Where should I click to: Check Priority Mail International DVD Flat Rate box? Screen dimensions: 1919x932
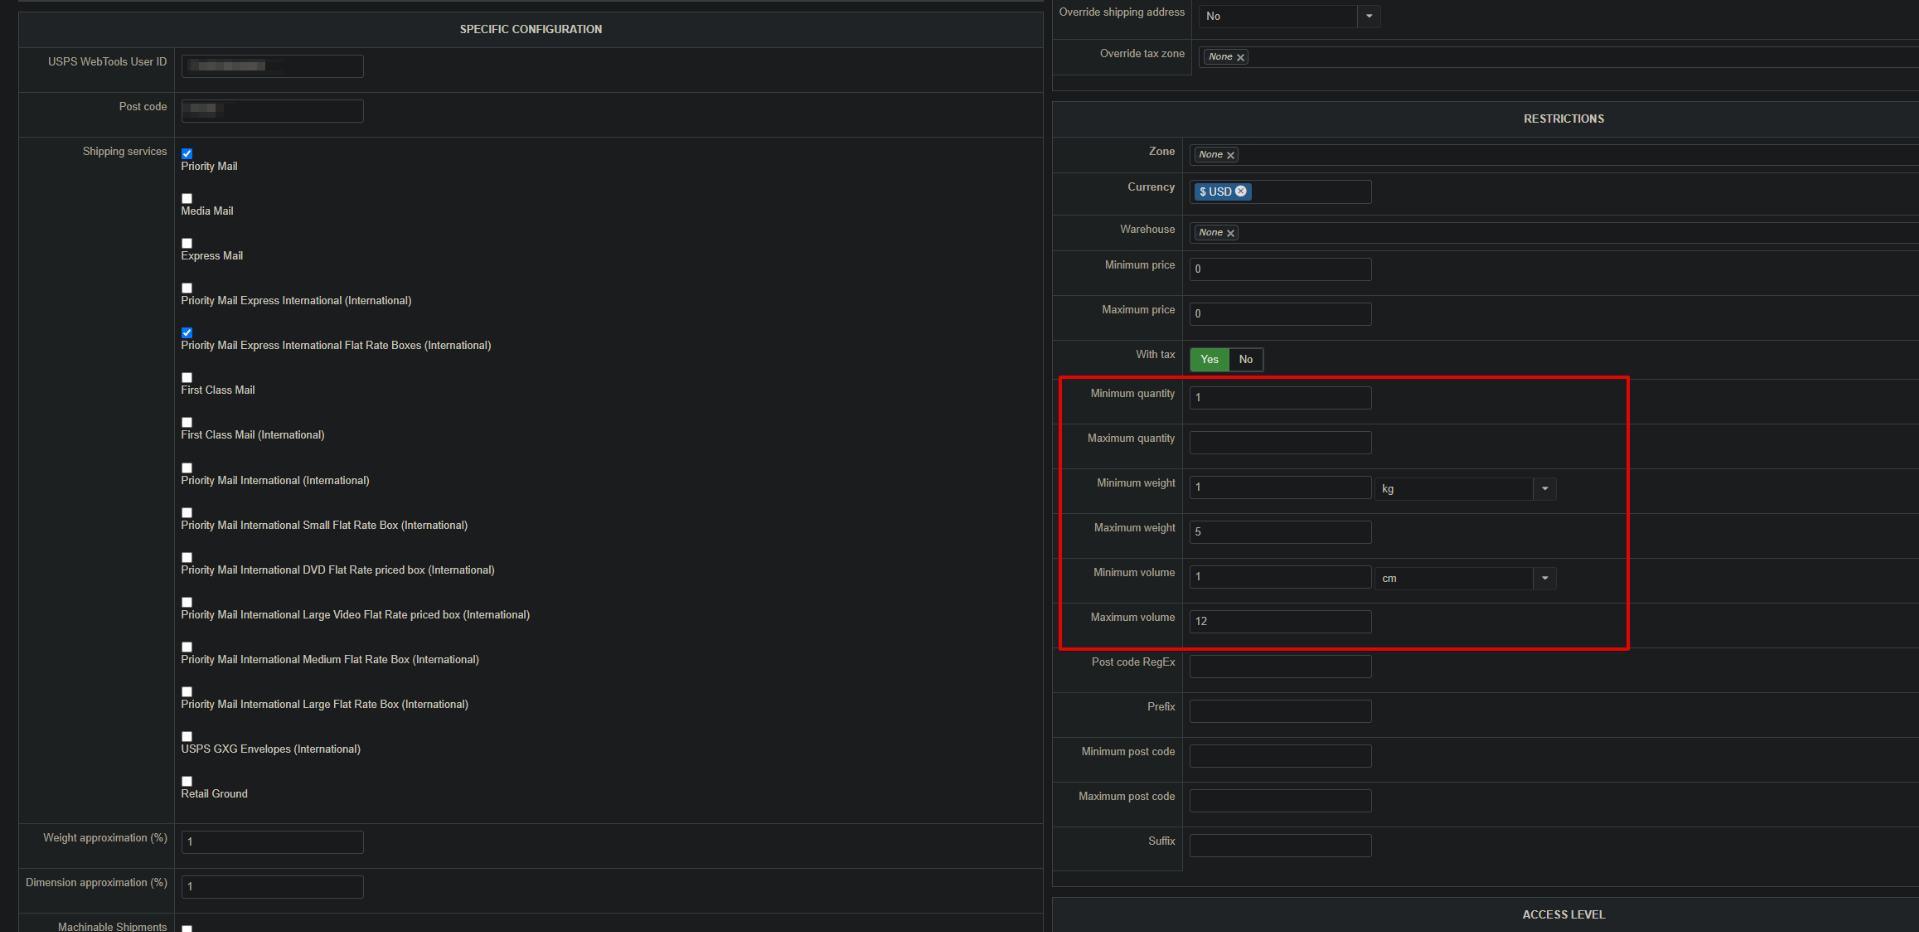[187, 558]
